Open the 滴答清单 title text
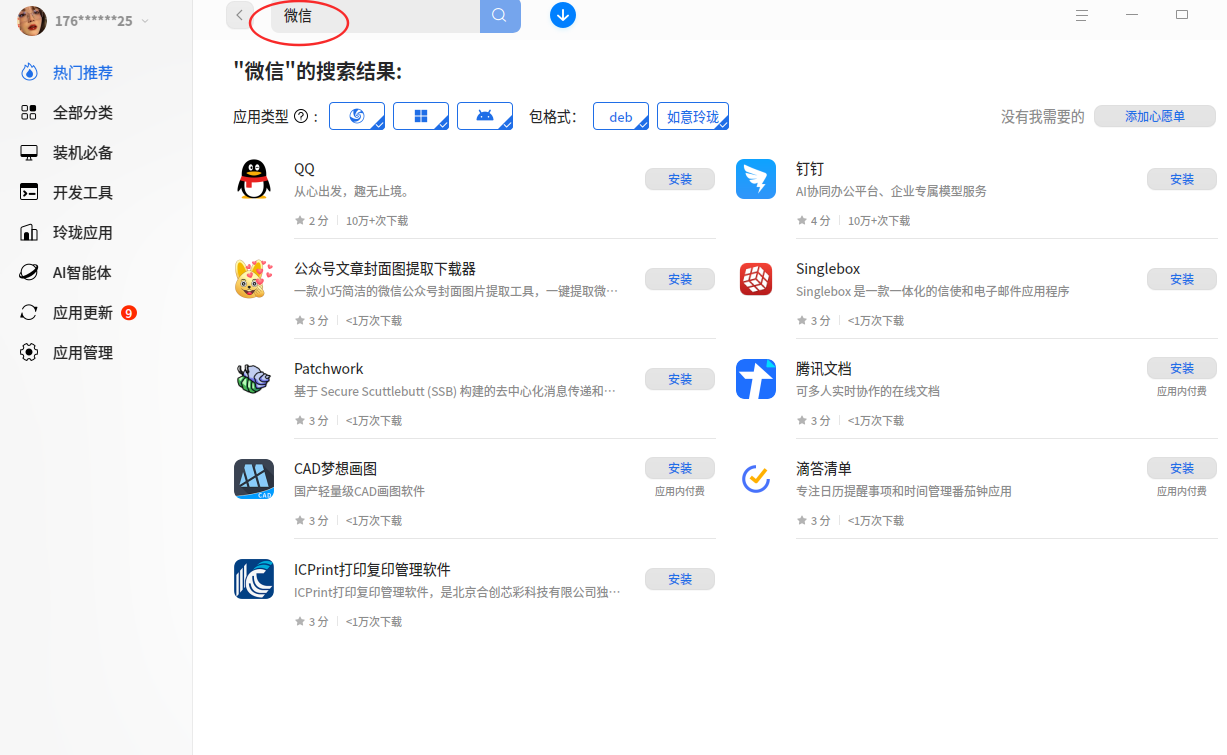1227x755 pixels. point(824,469)
